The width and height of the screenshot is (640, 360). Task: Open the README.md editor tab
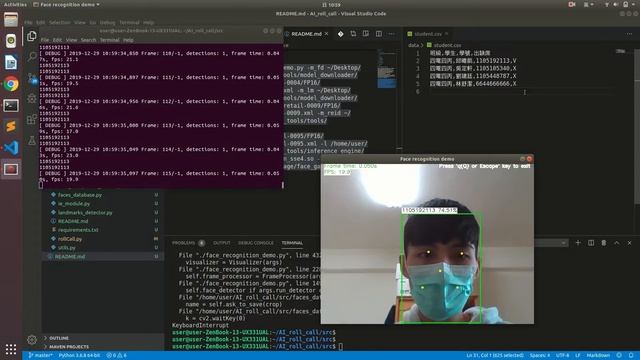click(x=307, y=34)
